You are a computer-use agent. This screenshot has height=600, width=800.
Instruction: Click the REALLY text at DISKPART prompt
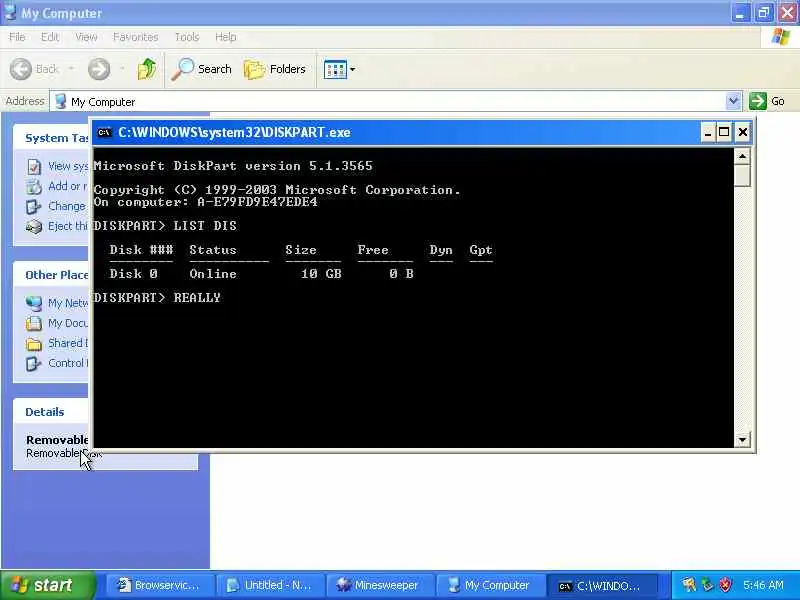point(197,297)
